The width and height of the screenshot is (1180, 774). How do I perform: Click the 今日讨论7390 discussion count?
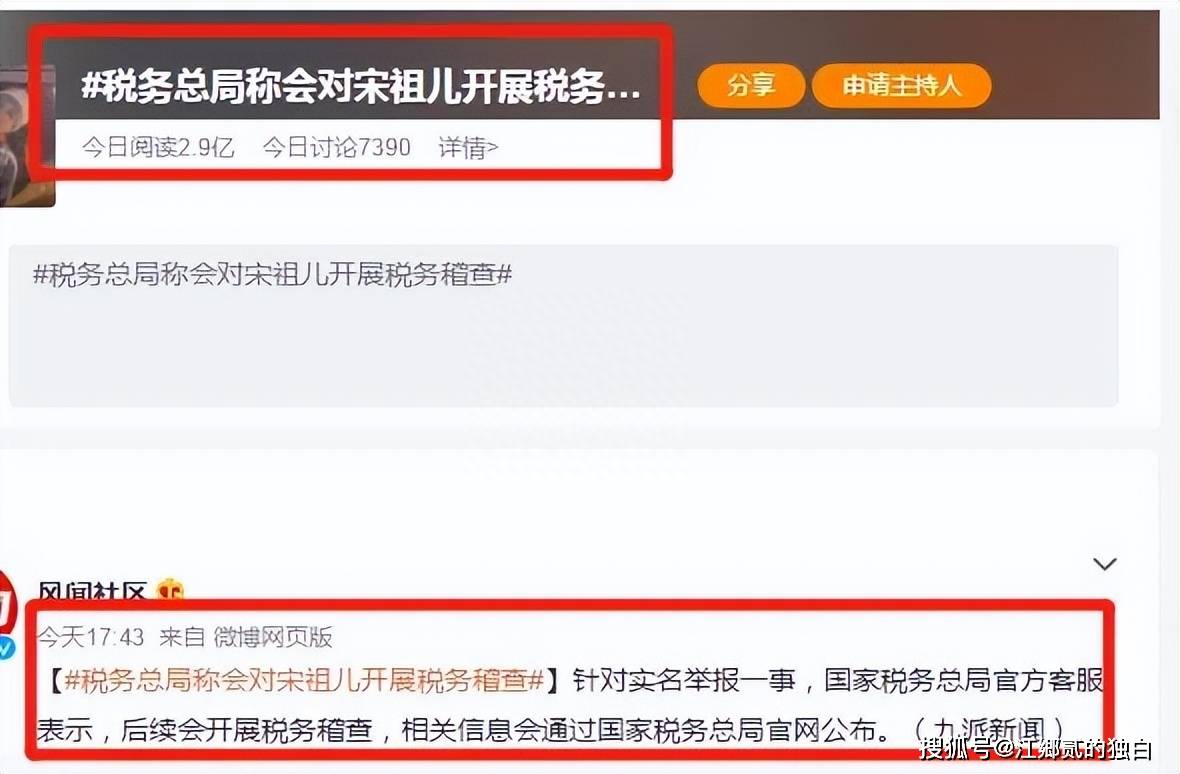coord(336,147)
